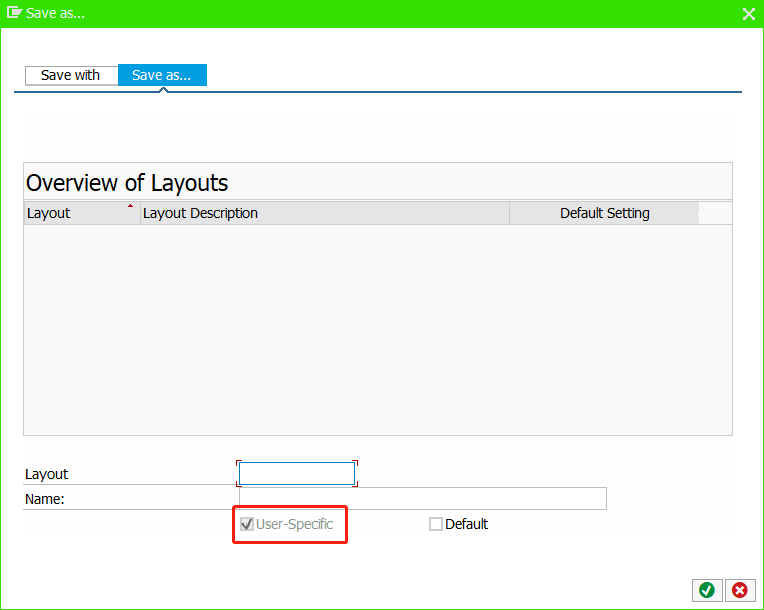Click the Name: field label
Screen dimensions: 764x610
coord(45,499)
